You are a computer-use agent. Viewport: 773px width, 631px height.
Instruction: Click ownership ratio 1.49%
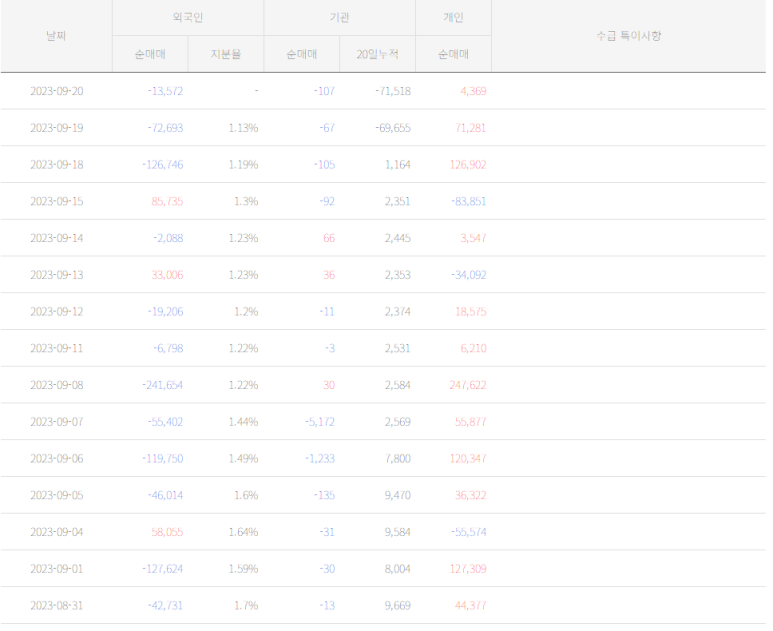click(x=244, y=458)
